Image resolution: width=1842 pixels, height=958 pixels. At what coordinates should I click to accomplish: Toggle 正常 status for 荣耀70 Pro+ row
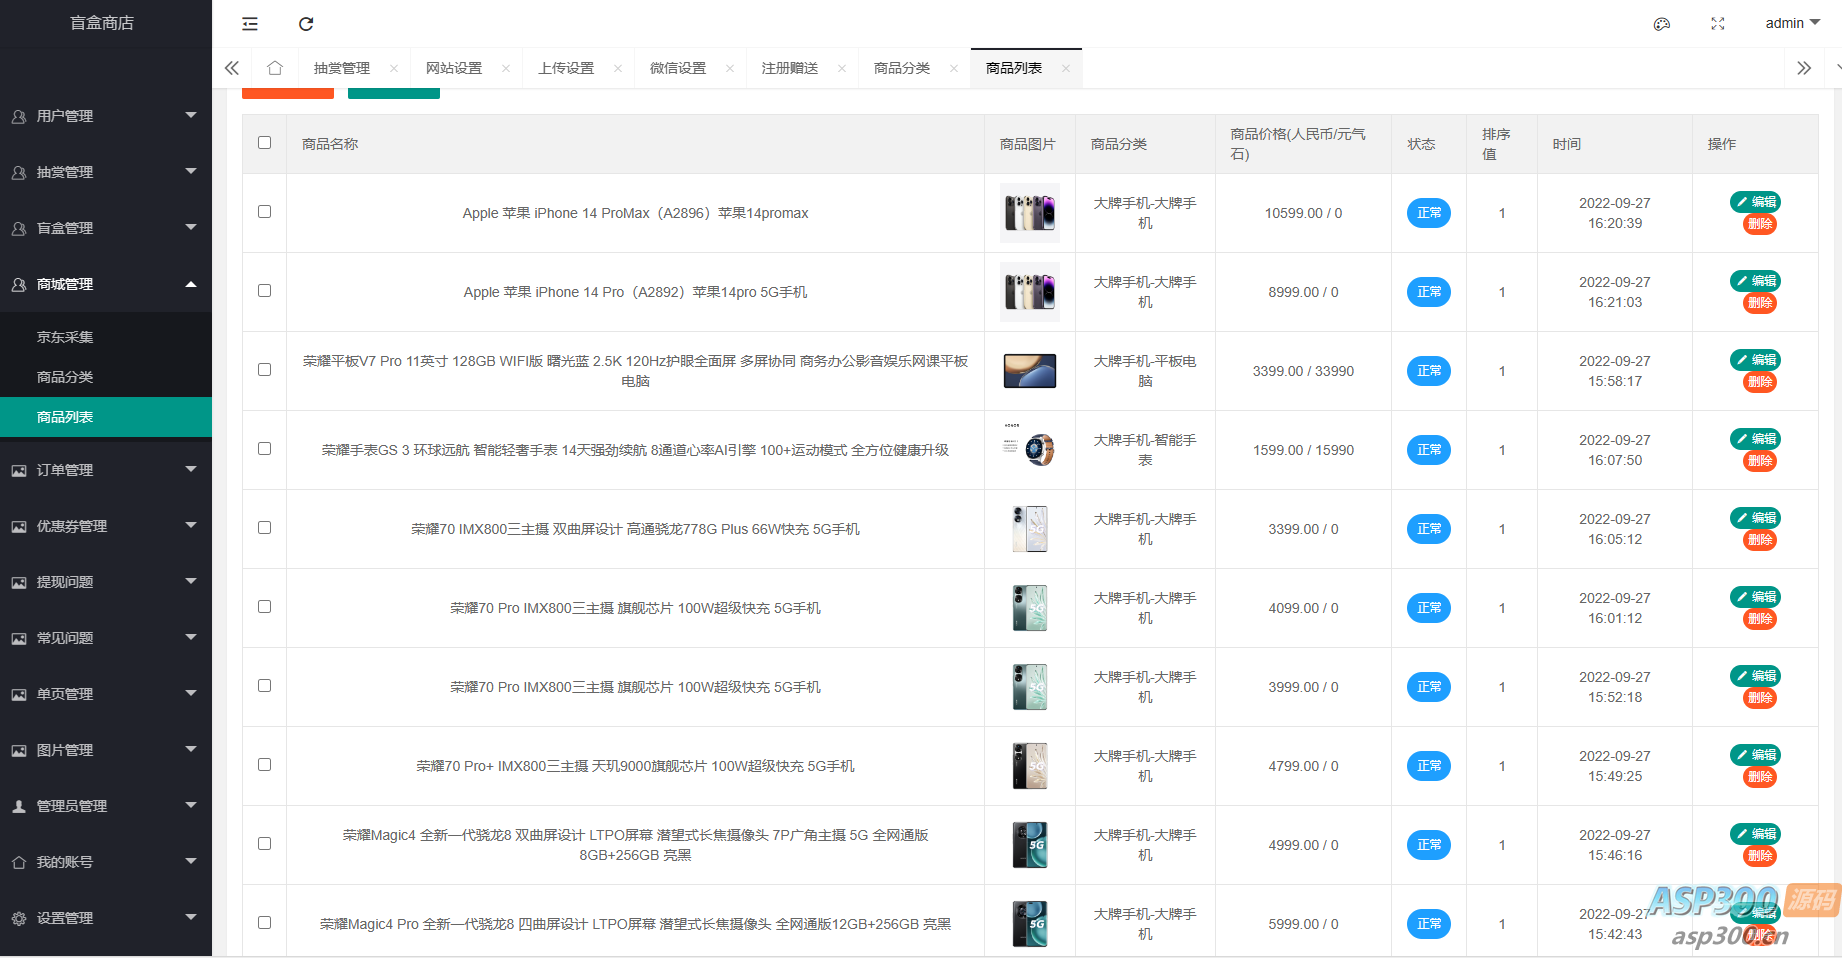click(1429, 766)
